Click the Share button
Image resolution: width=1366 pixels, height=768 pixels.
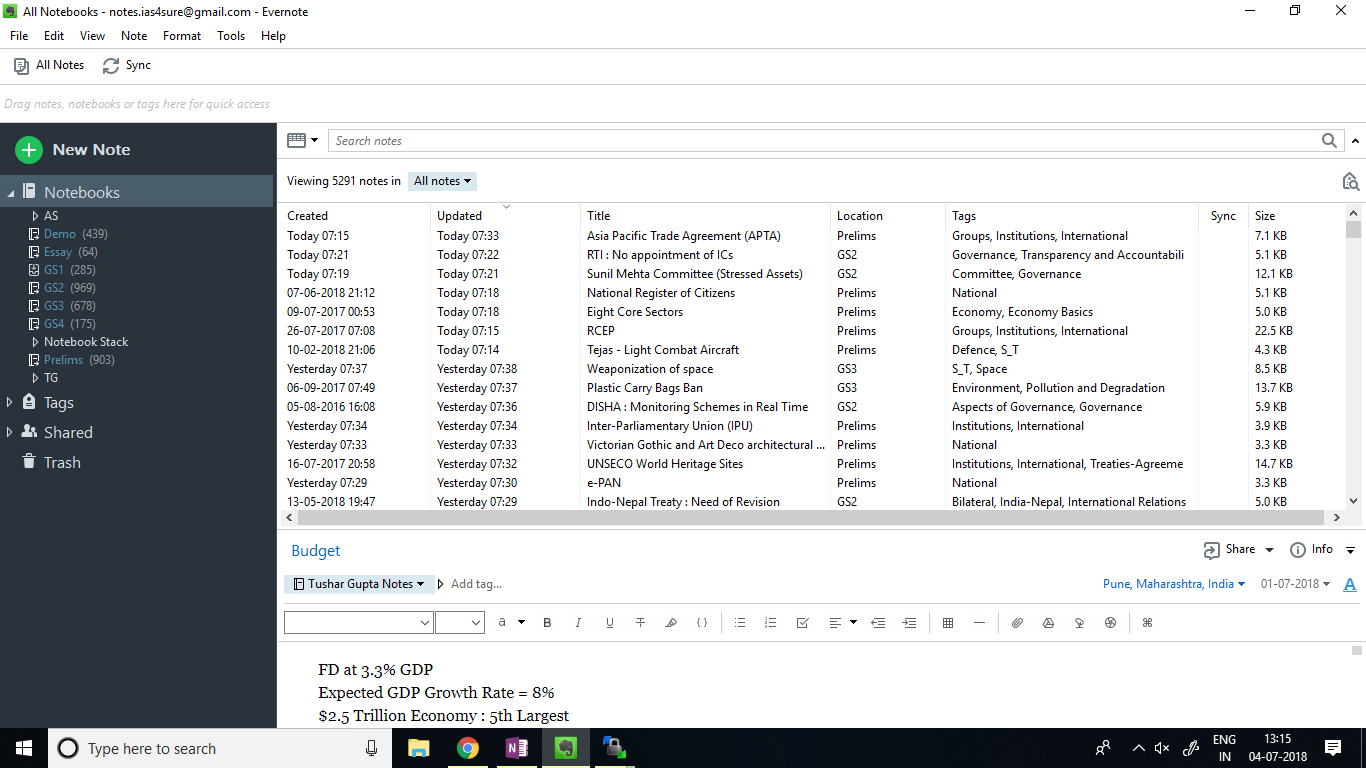pos(1239,550)
